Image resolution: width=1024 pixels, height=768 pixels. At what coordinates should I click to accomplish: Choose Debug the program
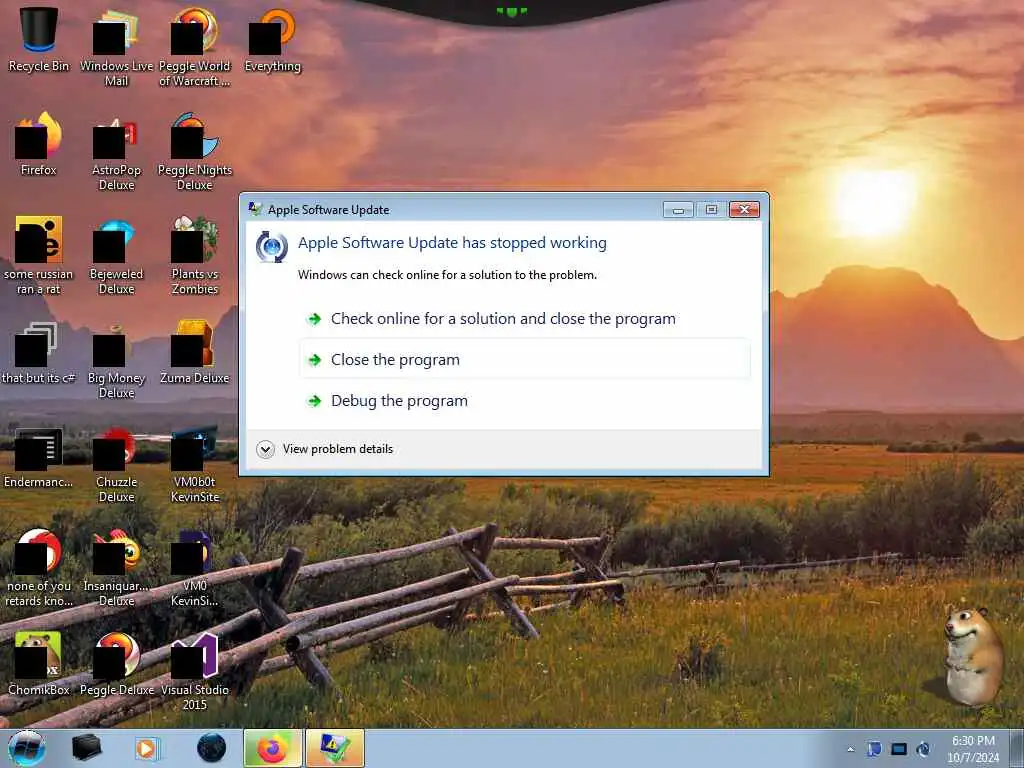coord(524,401)
